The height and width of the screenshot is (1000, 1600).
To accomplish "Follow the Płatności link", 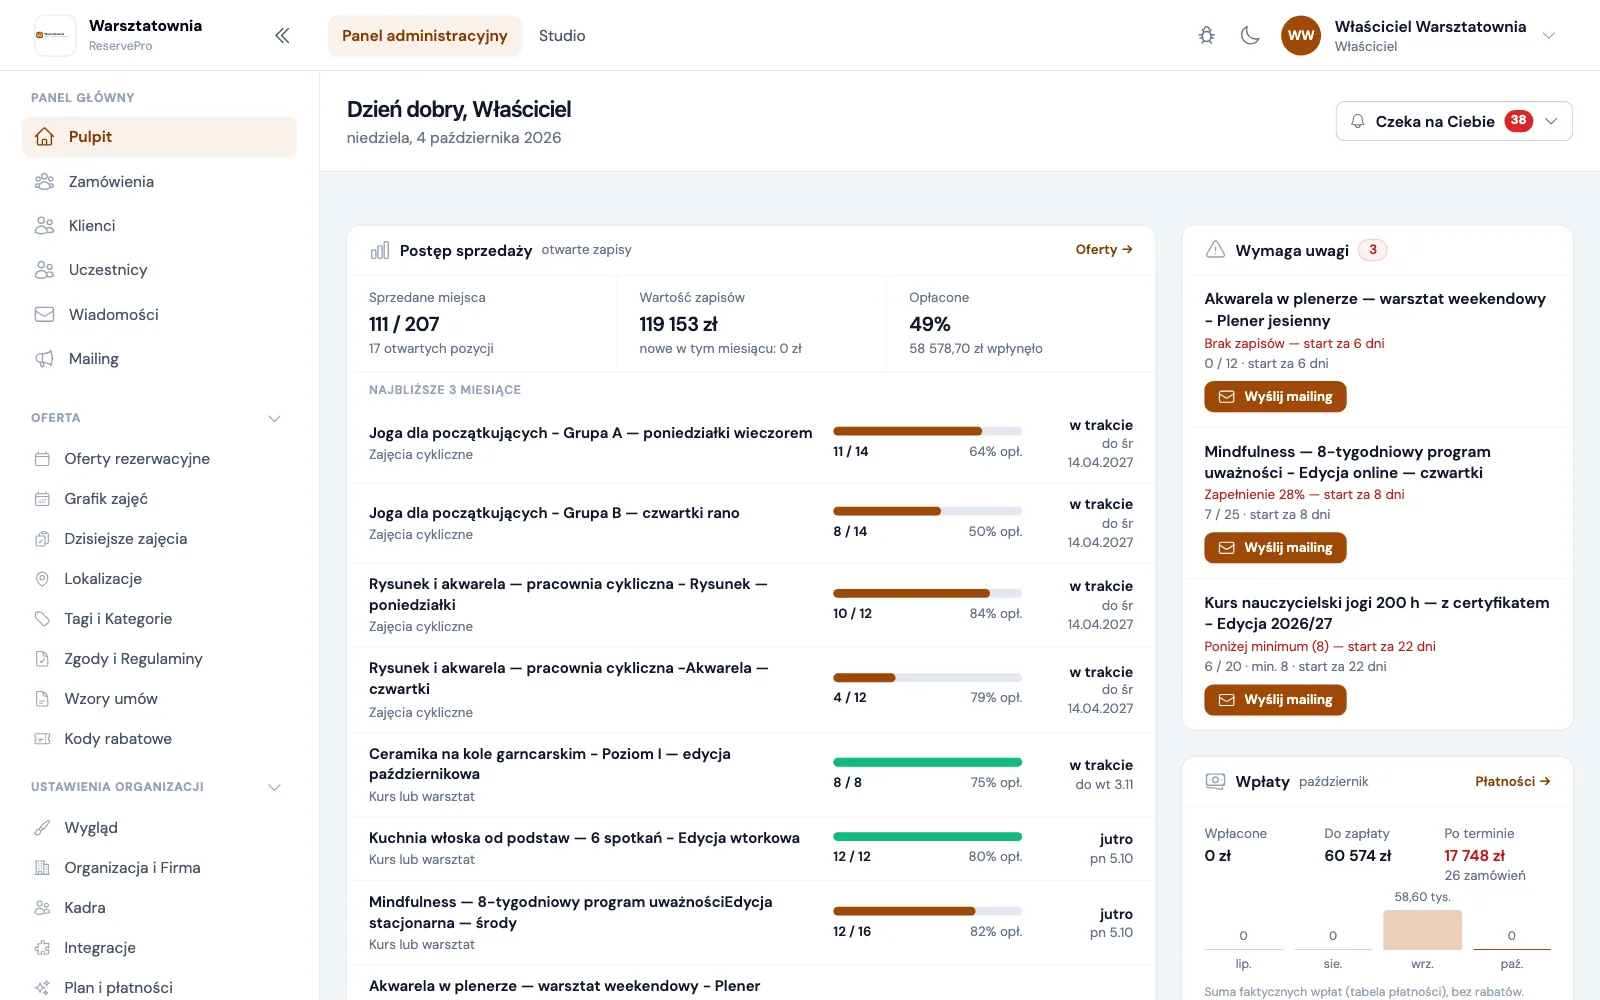I will coord(1513,782).
